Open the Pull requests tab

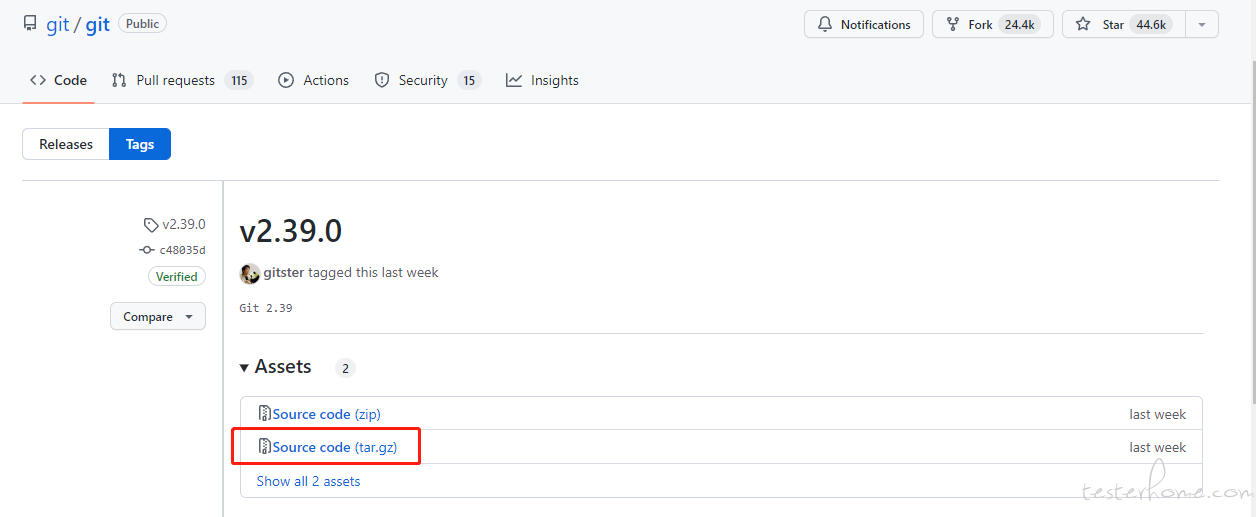coord(181,80)
